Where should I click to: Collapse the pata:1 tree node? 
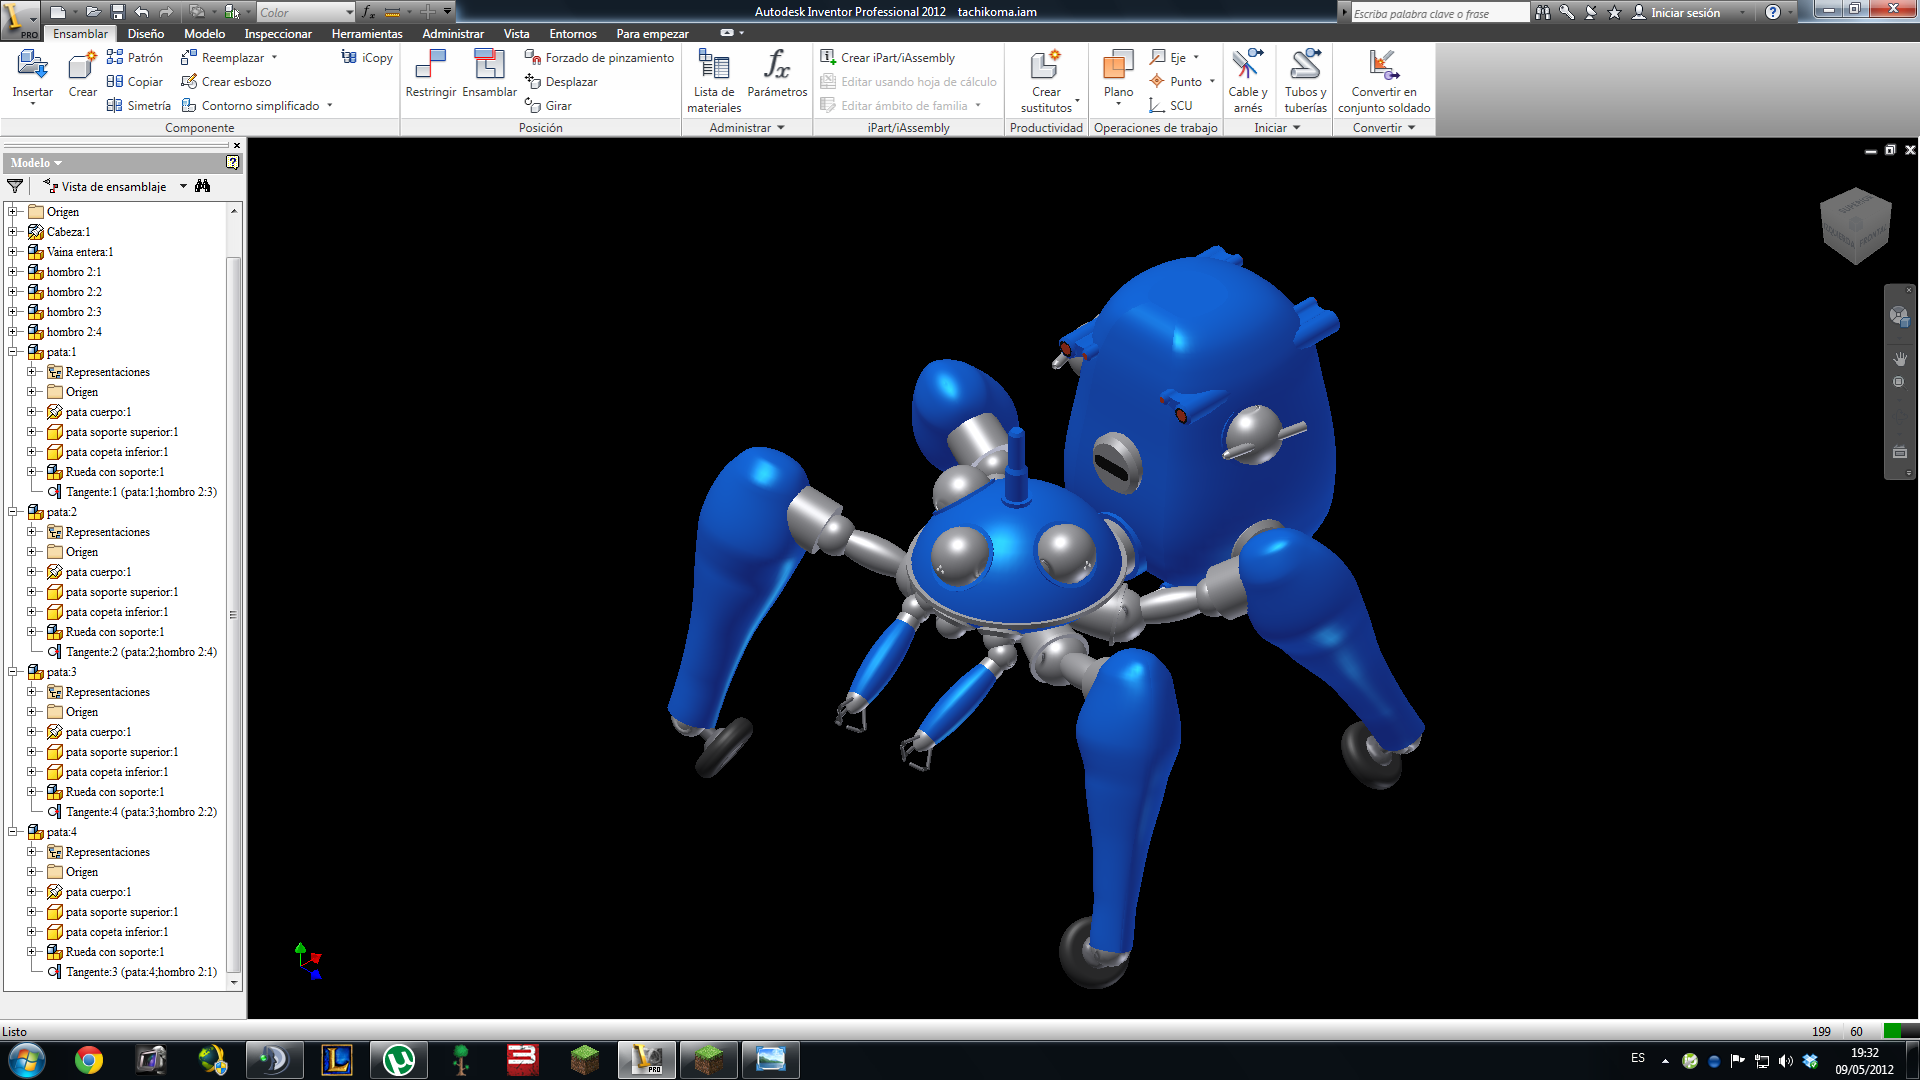tap(13, 352)
